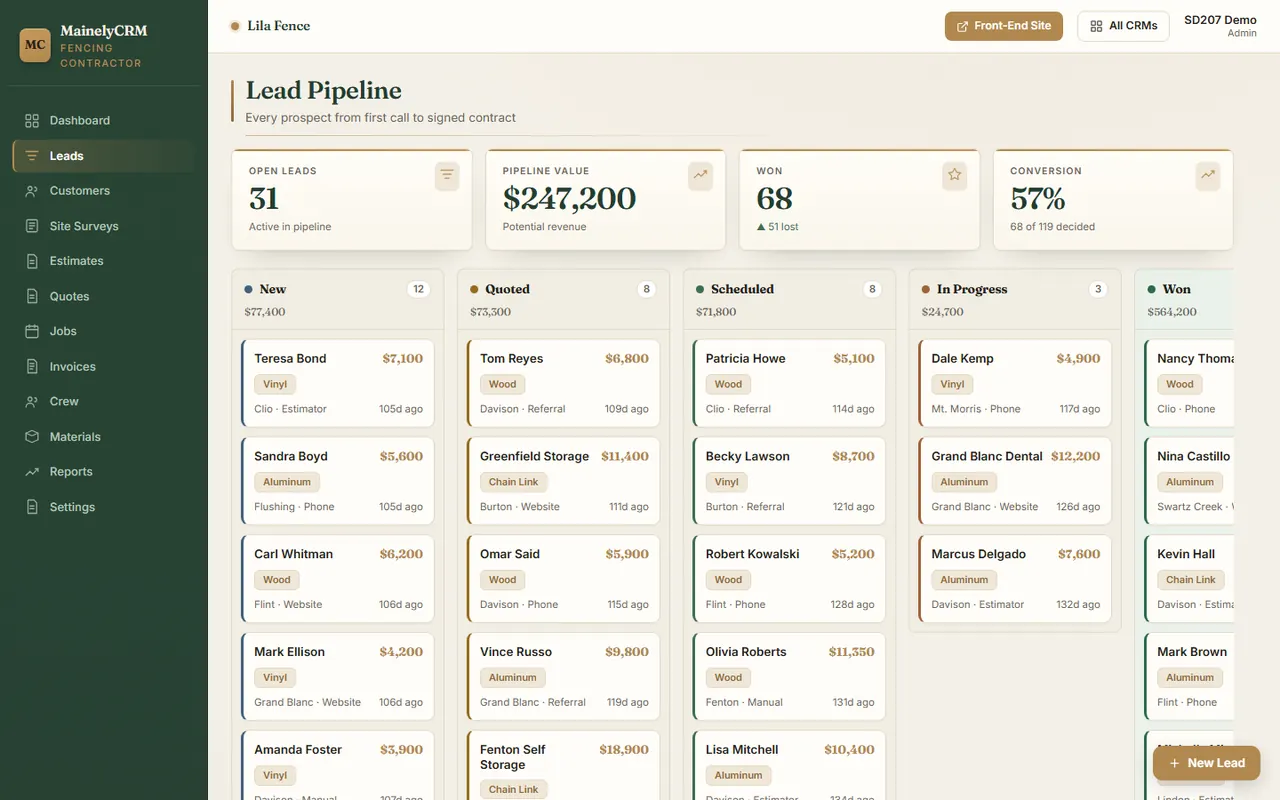The height and width of the screenshot is (800, 1280).
Task: Click the Conversion card trend icon
Action: 1209,175
